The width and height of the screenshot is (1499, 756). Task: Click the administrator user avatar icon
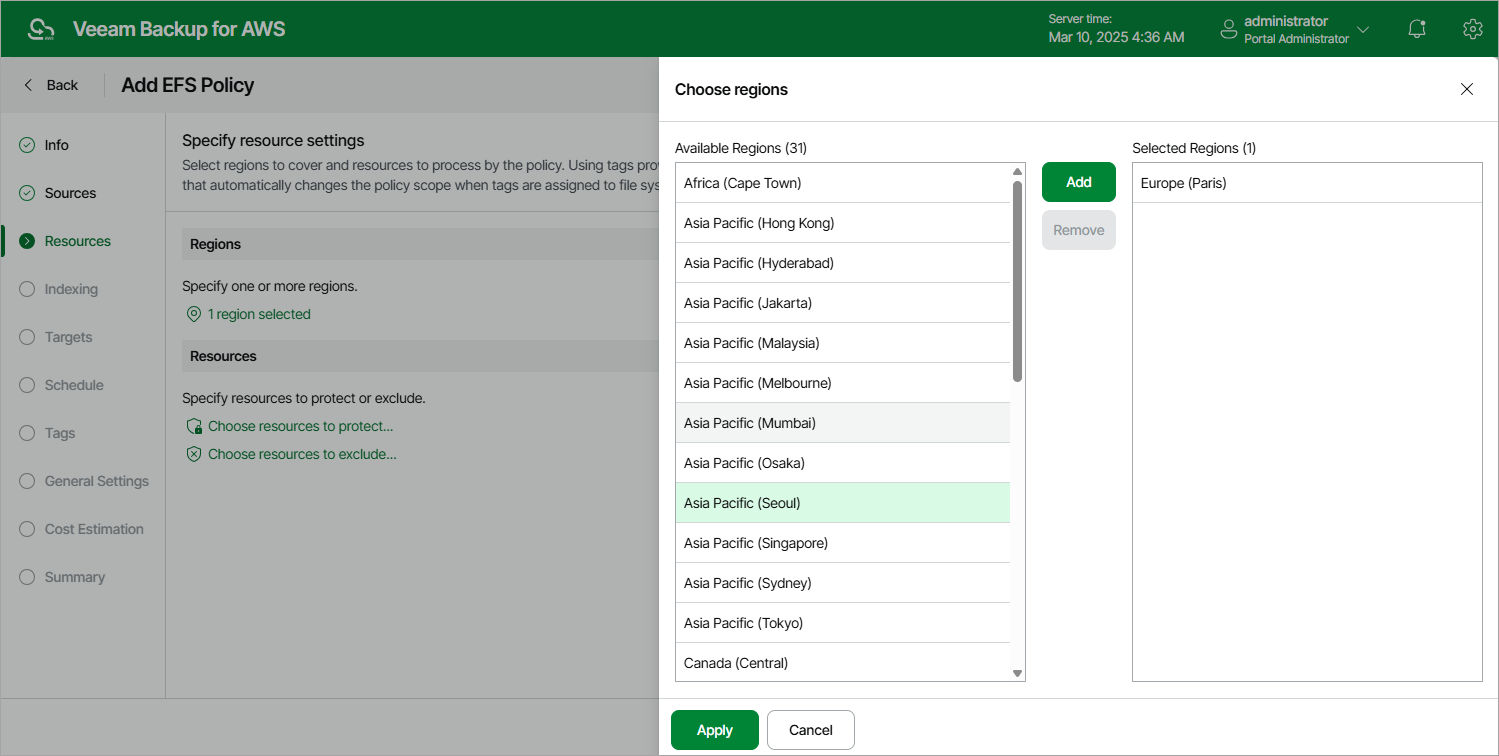pos(1229,30)
